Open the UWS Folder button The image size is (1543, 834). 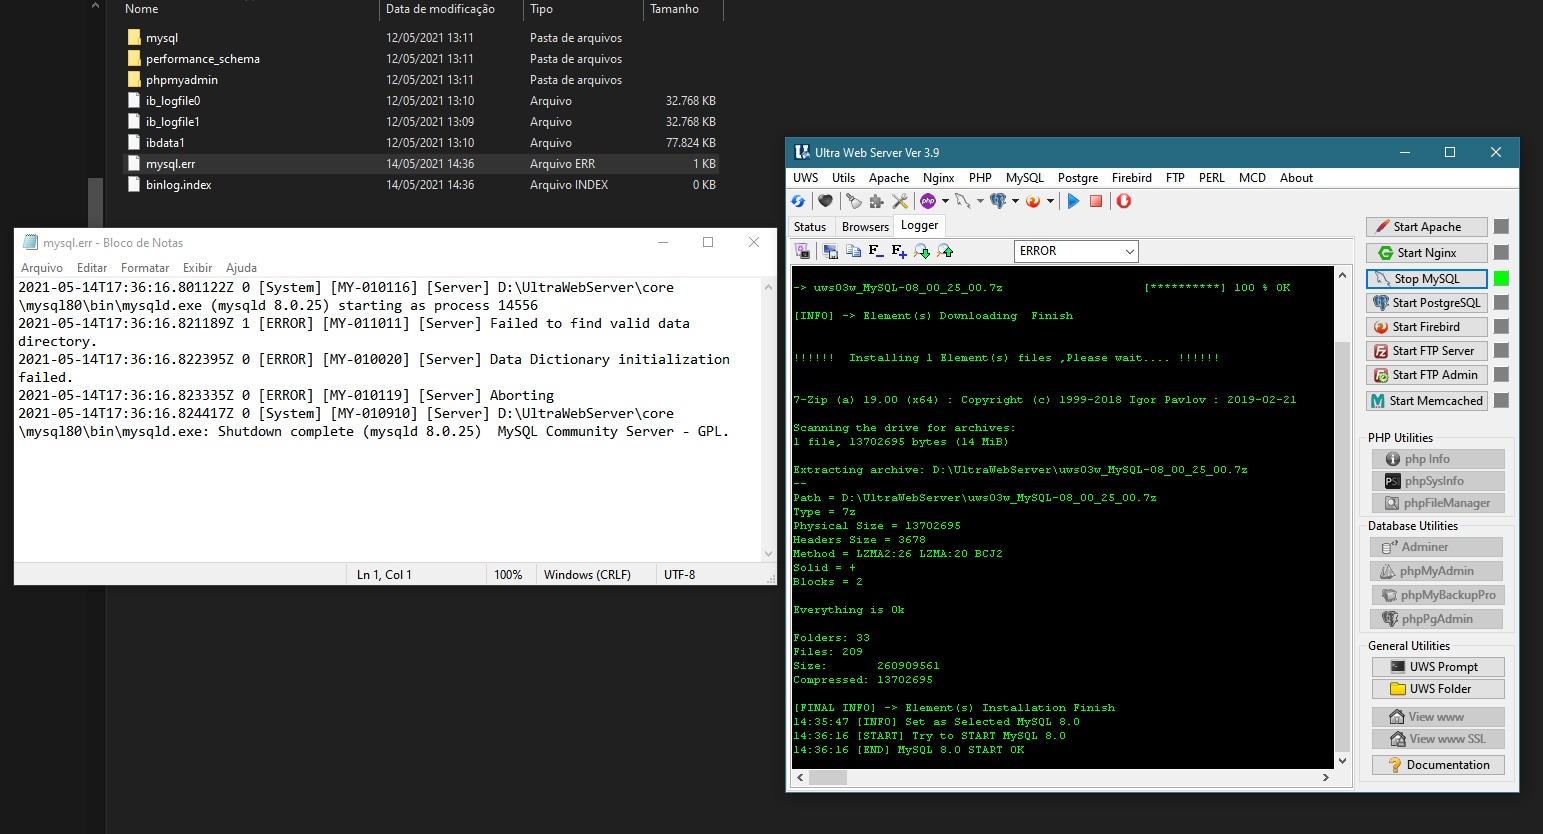1438,689
